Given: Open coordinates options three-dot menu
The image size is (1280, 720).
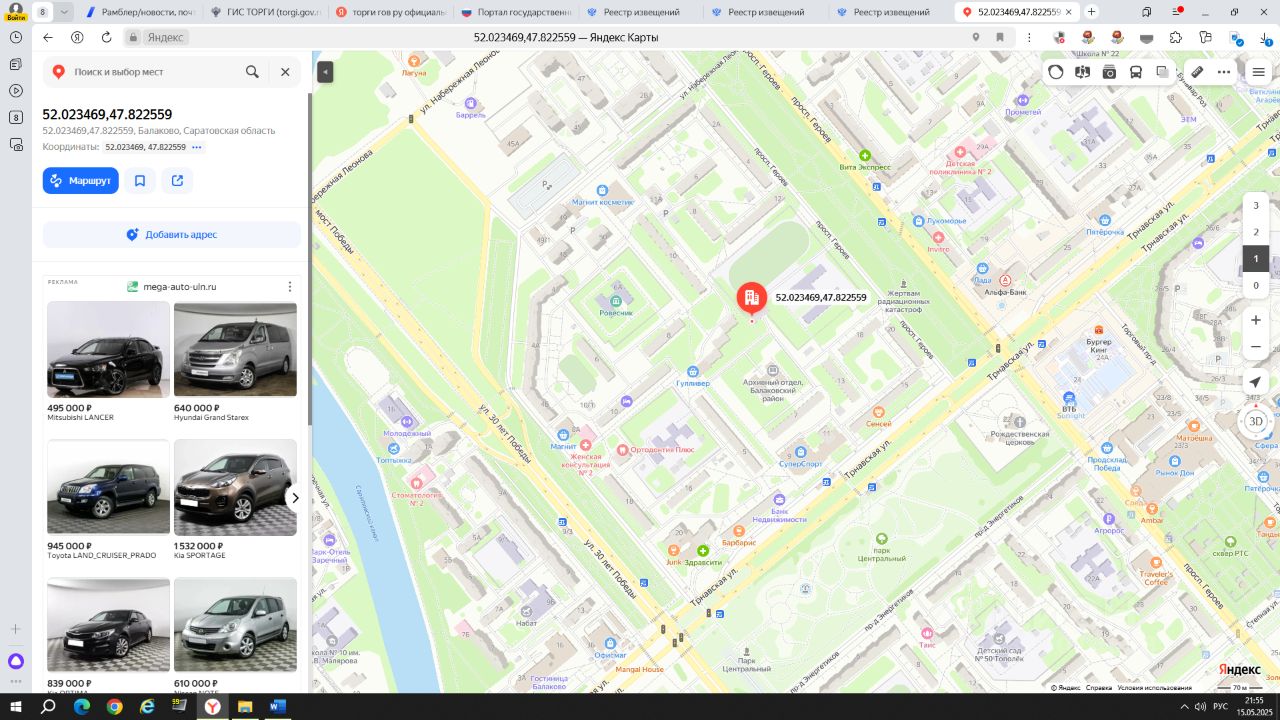Looking at the screenshot, I should [x=197, y=147].
